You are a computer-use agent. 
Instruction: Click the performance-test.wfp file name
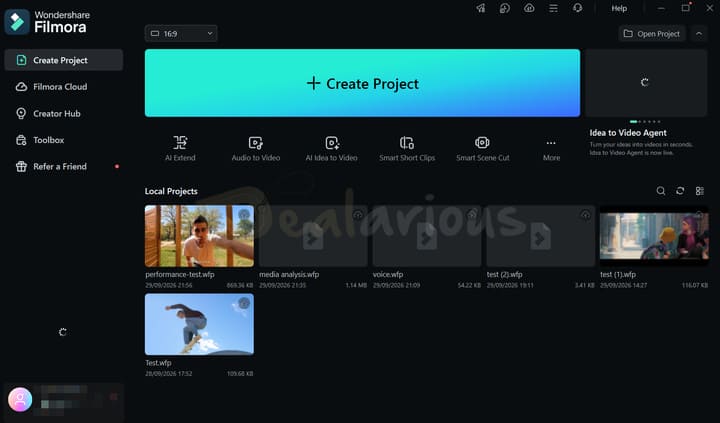(x=180, y=274)
